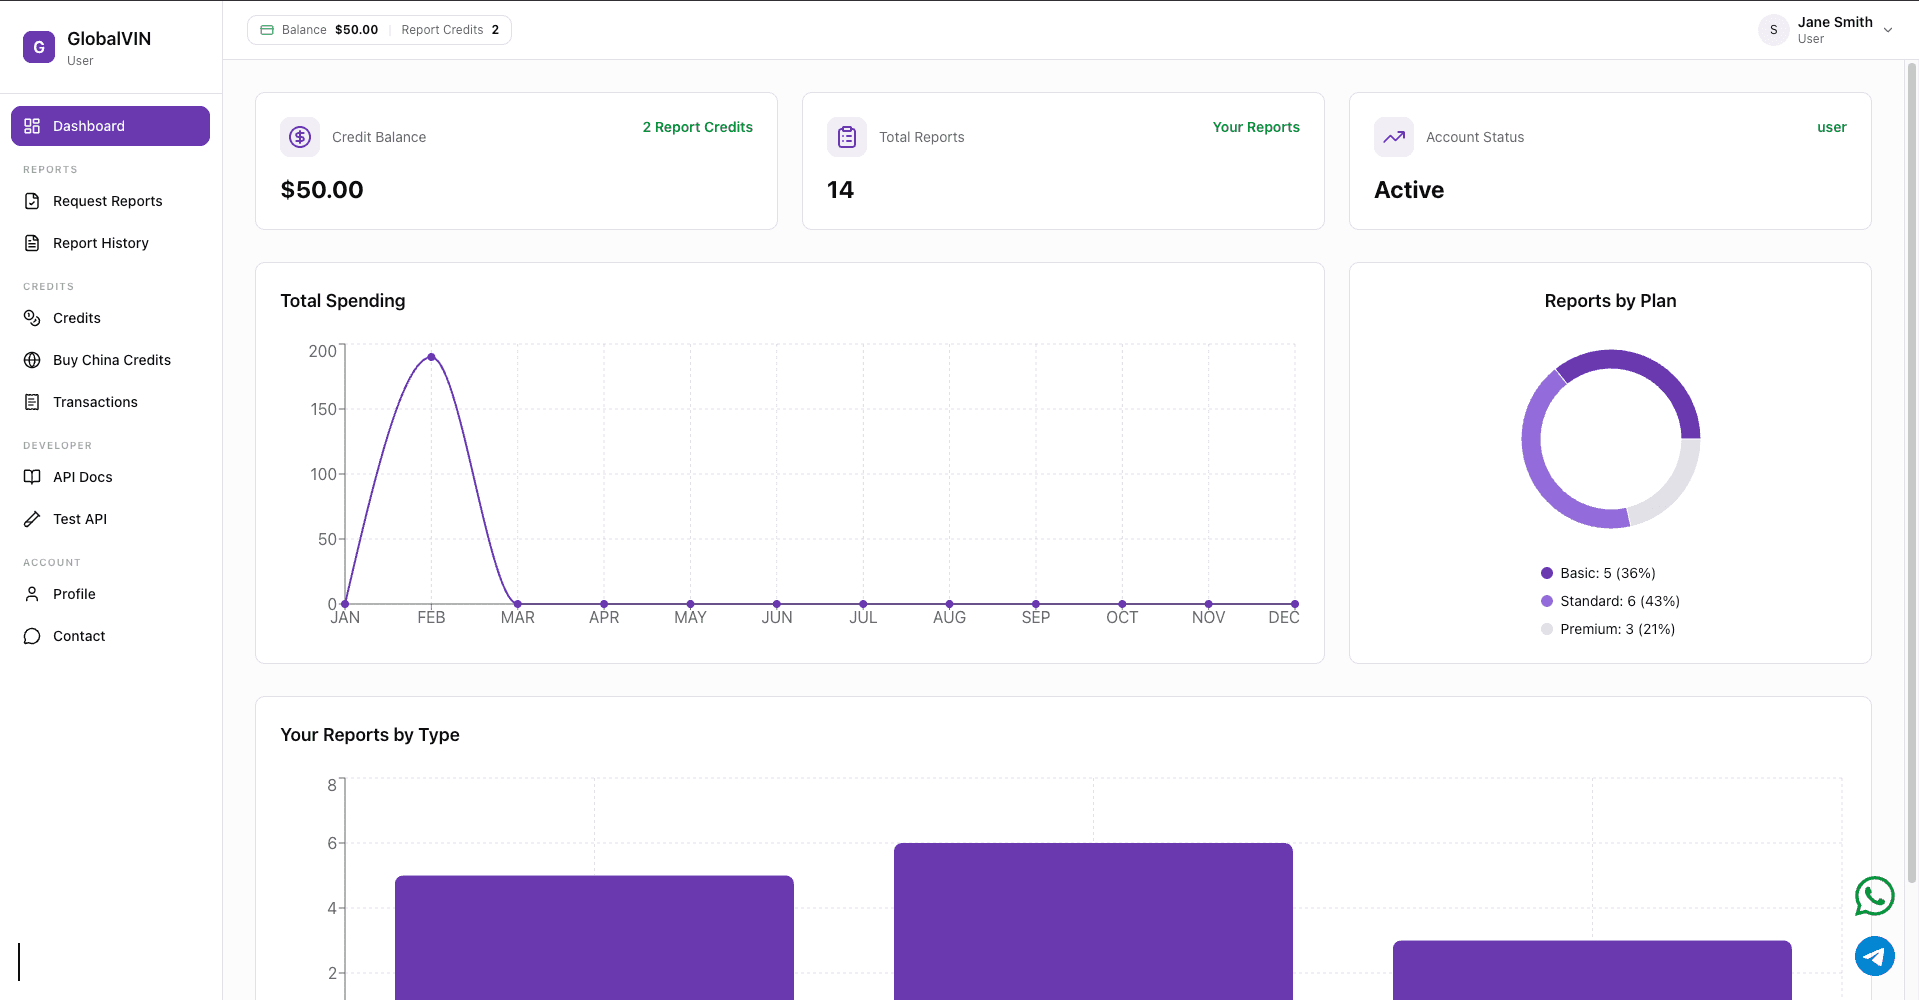The image size is (1919, 1000).
Task: Click the Credit Balance dollar icon
Action: [x=299, y=136]
